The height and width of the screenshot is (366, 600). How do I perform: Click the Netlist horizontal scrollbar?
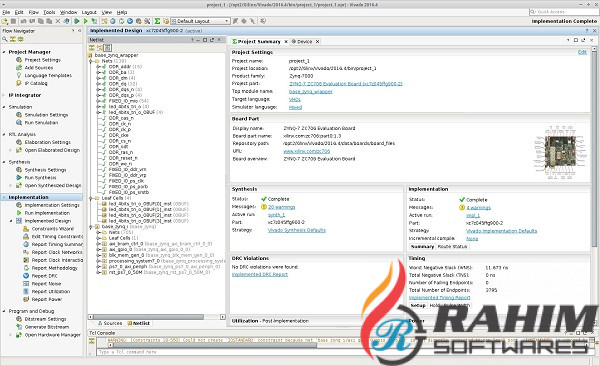pyautogui.click(x=156, y=317)
